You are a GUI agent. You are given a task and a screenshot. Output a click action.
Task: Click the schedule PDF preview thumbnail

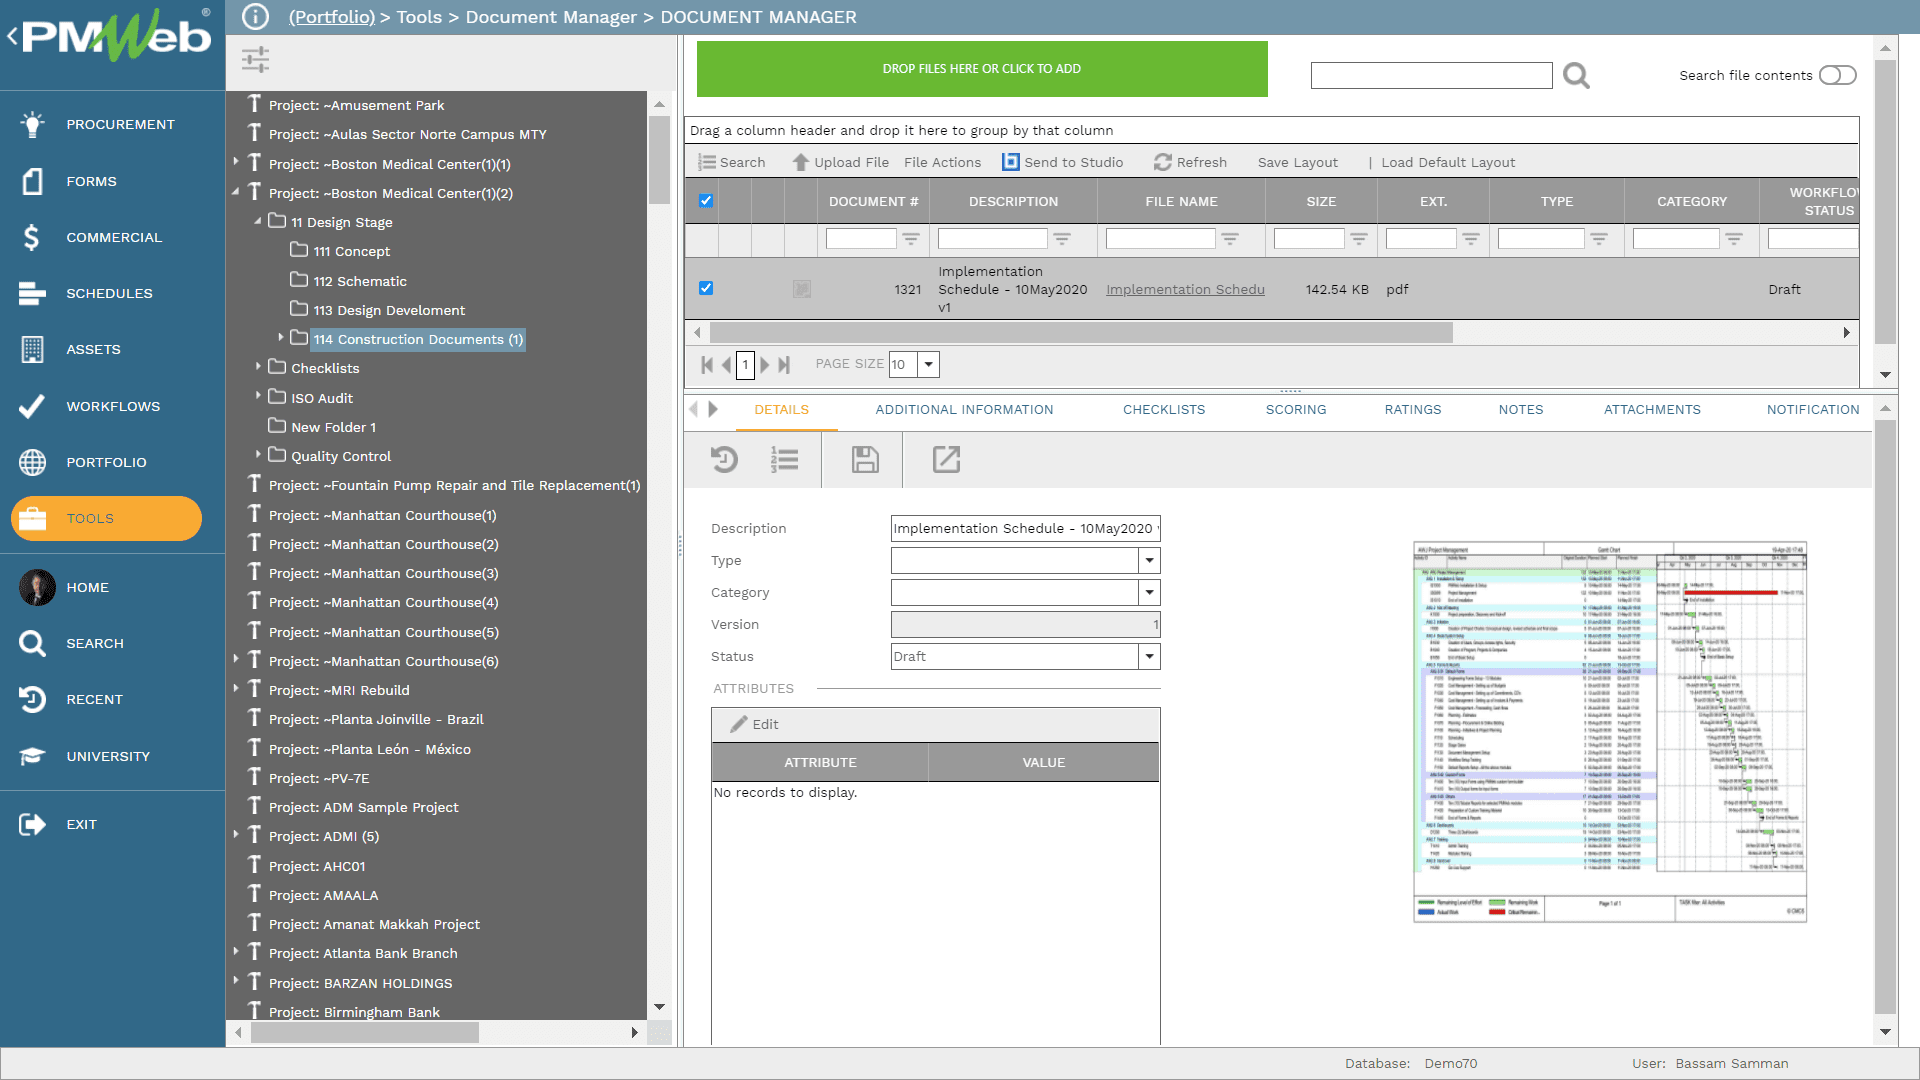click(x=1609, y=732)
